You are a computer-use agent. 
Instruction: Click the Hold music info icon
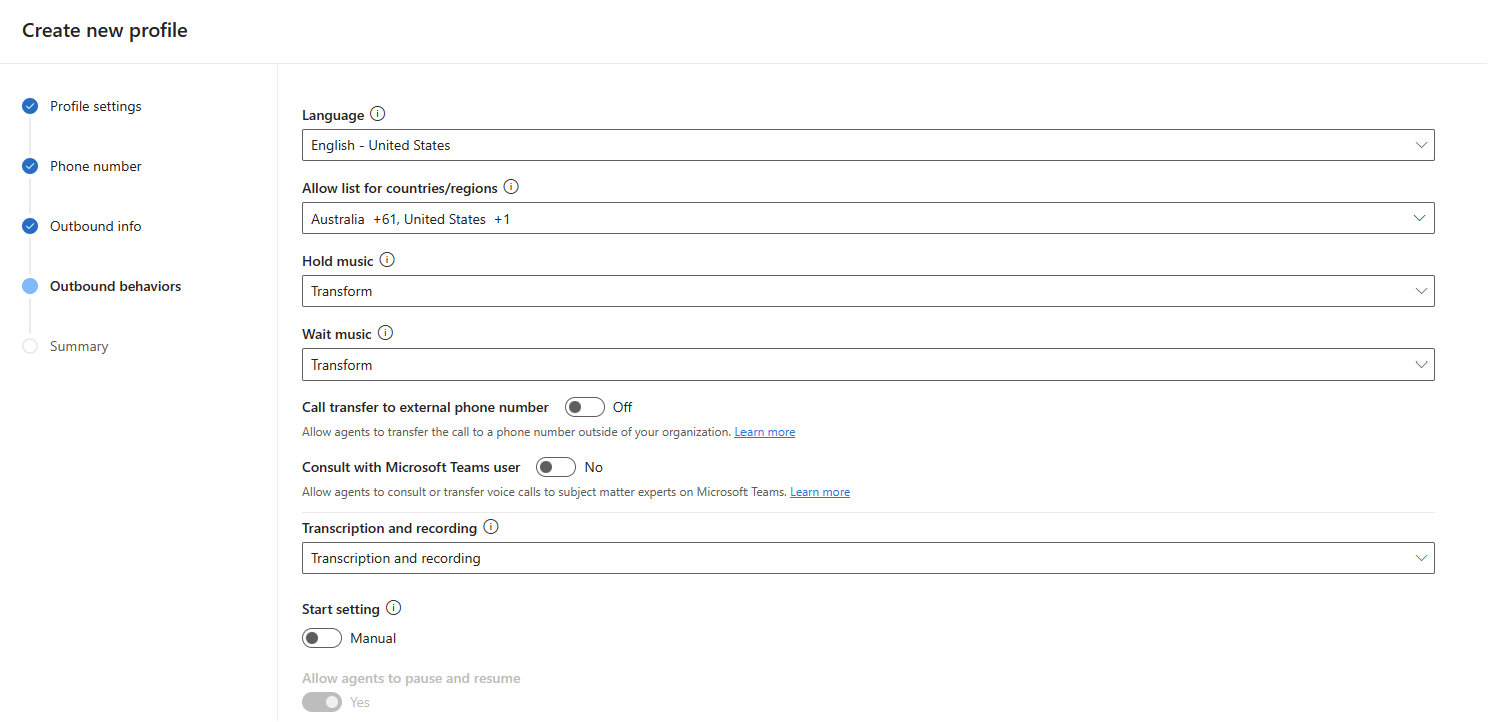387,260
